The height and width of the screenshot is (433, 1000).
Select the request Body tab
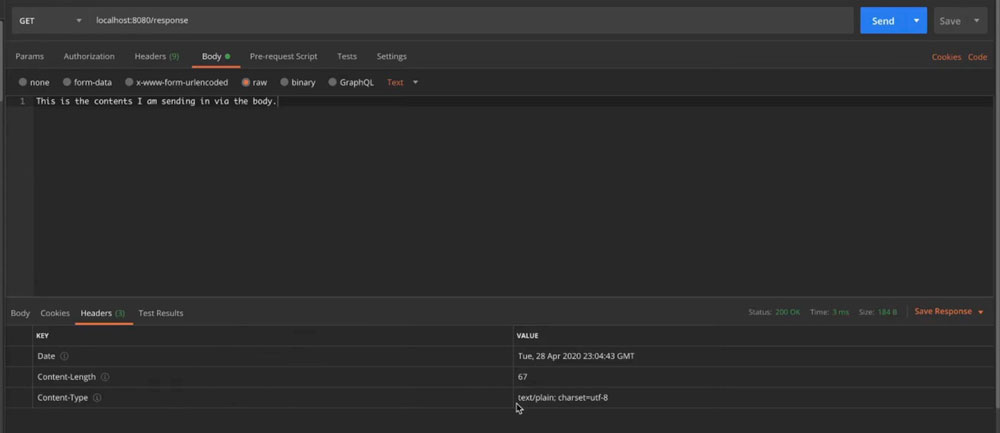pyautogui.click(x=216, y=56)
